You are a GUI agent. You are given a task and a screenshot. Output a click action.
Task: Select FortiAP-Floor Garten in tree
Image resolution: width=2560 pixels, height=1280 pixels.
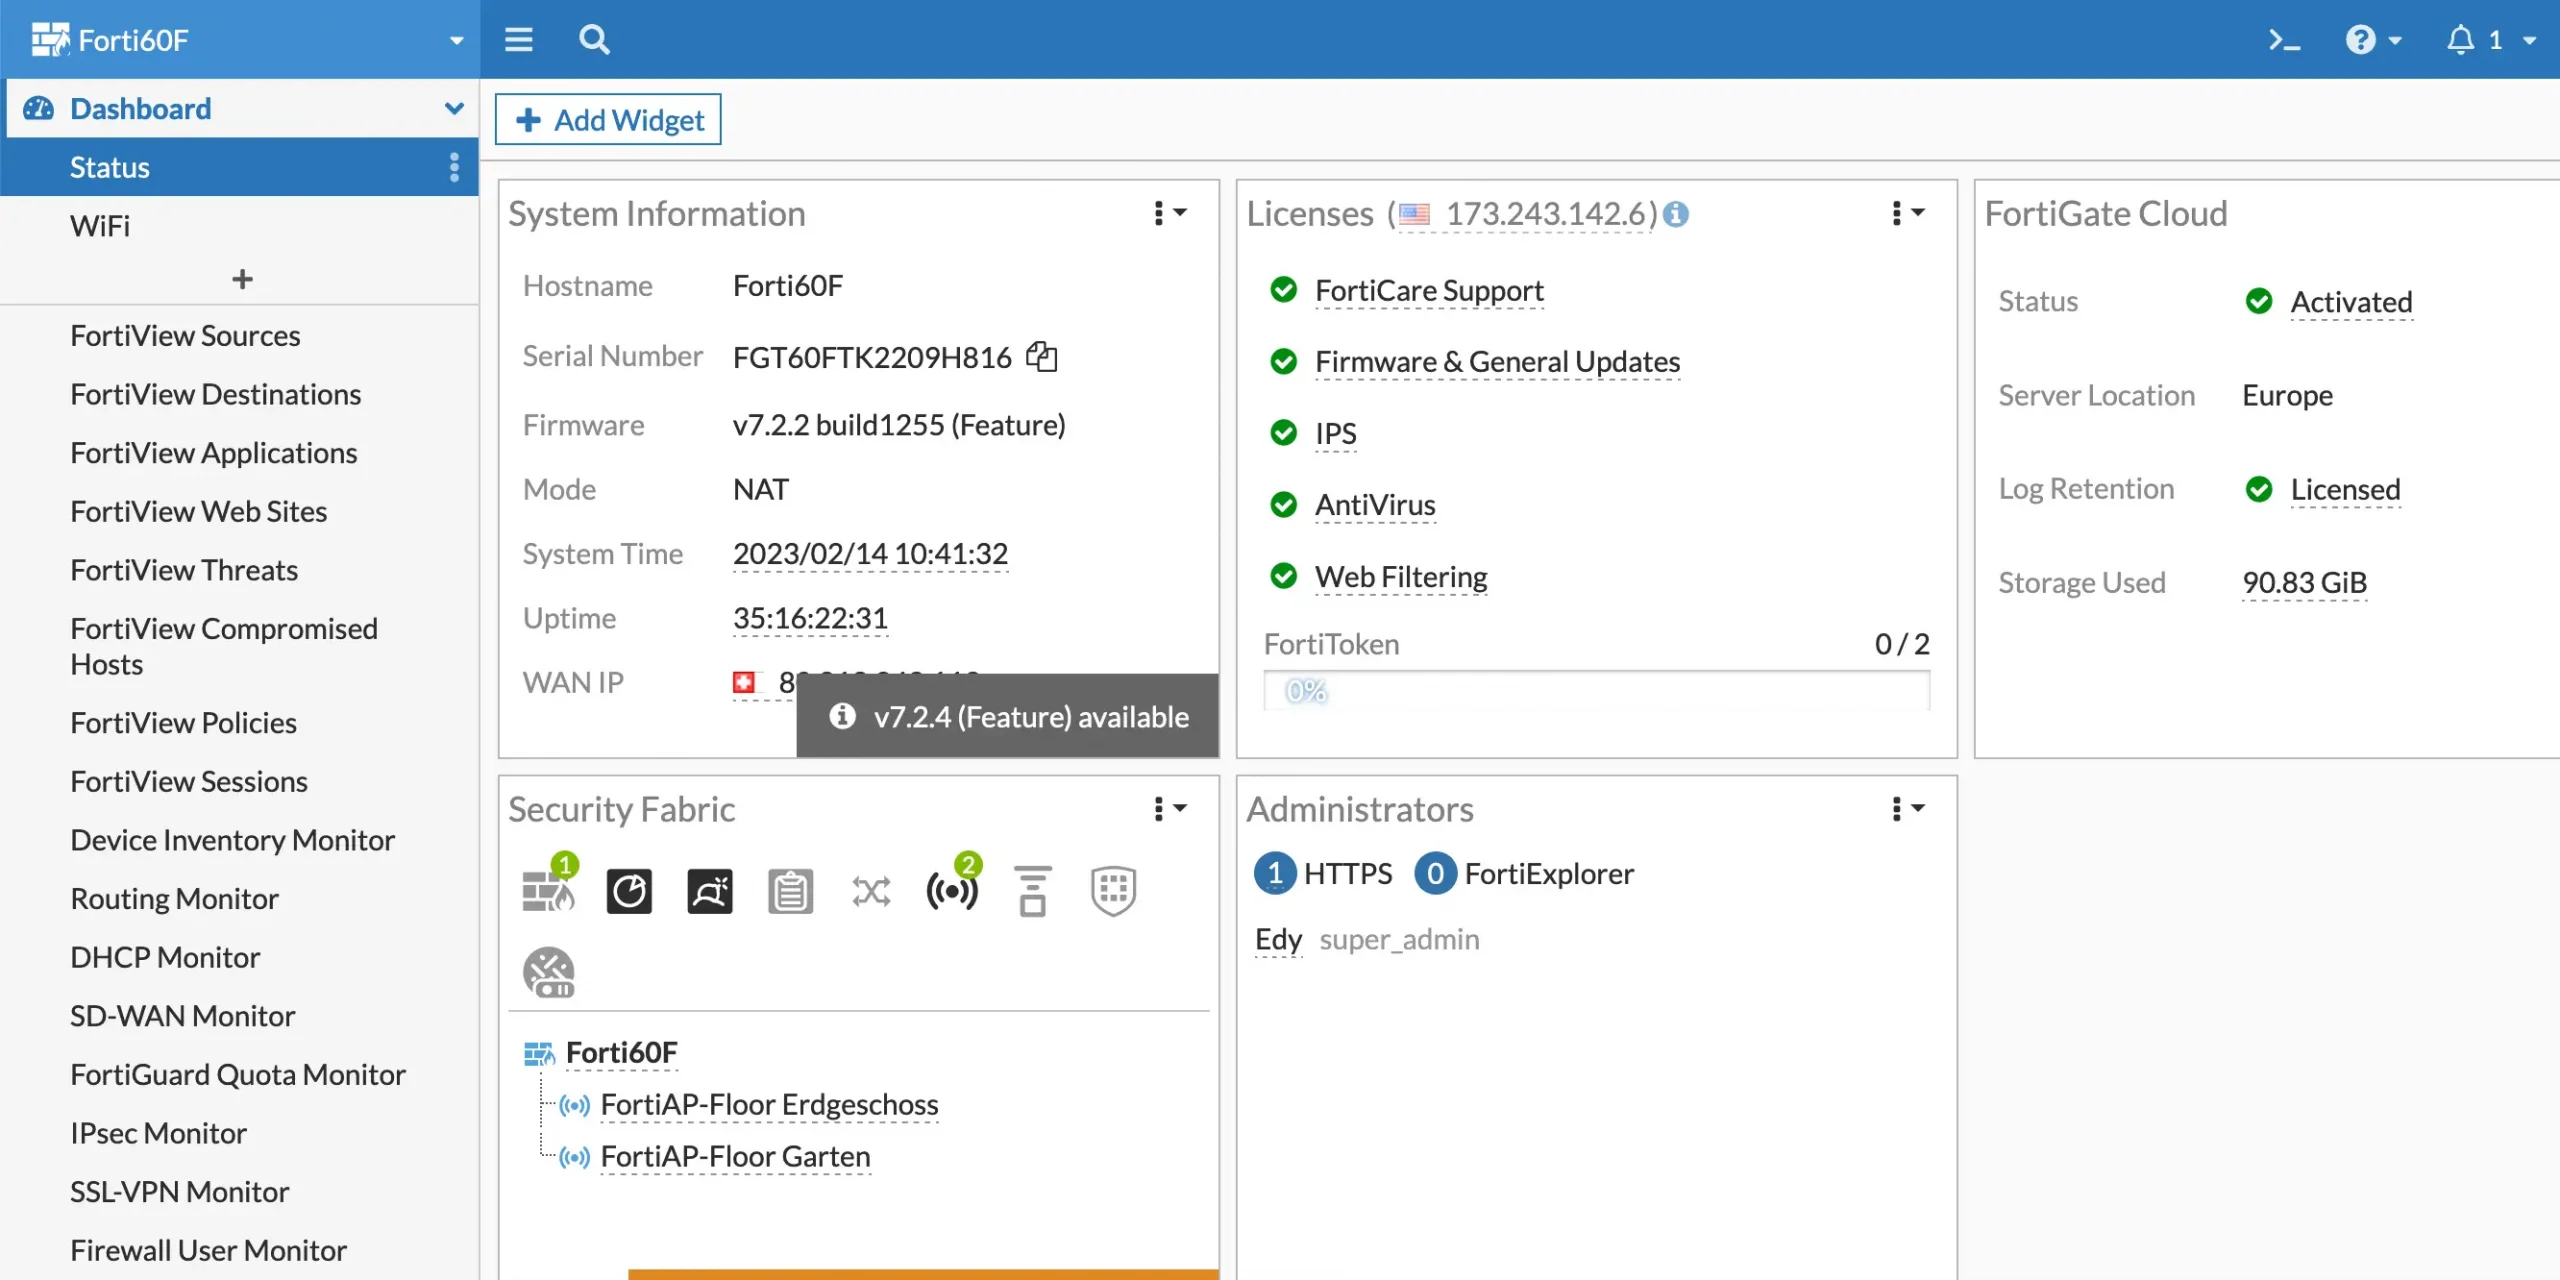[735, 1156]
